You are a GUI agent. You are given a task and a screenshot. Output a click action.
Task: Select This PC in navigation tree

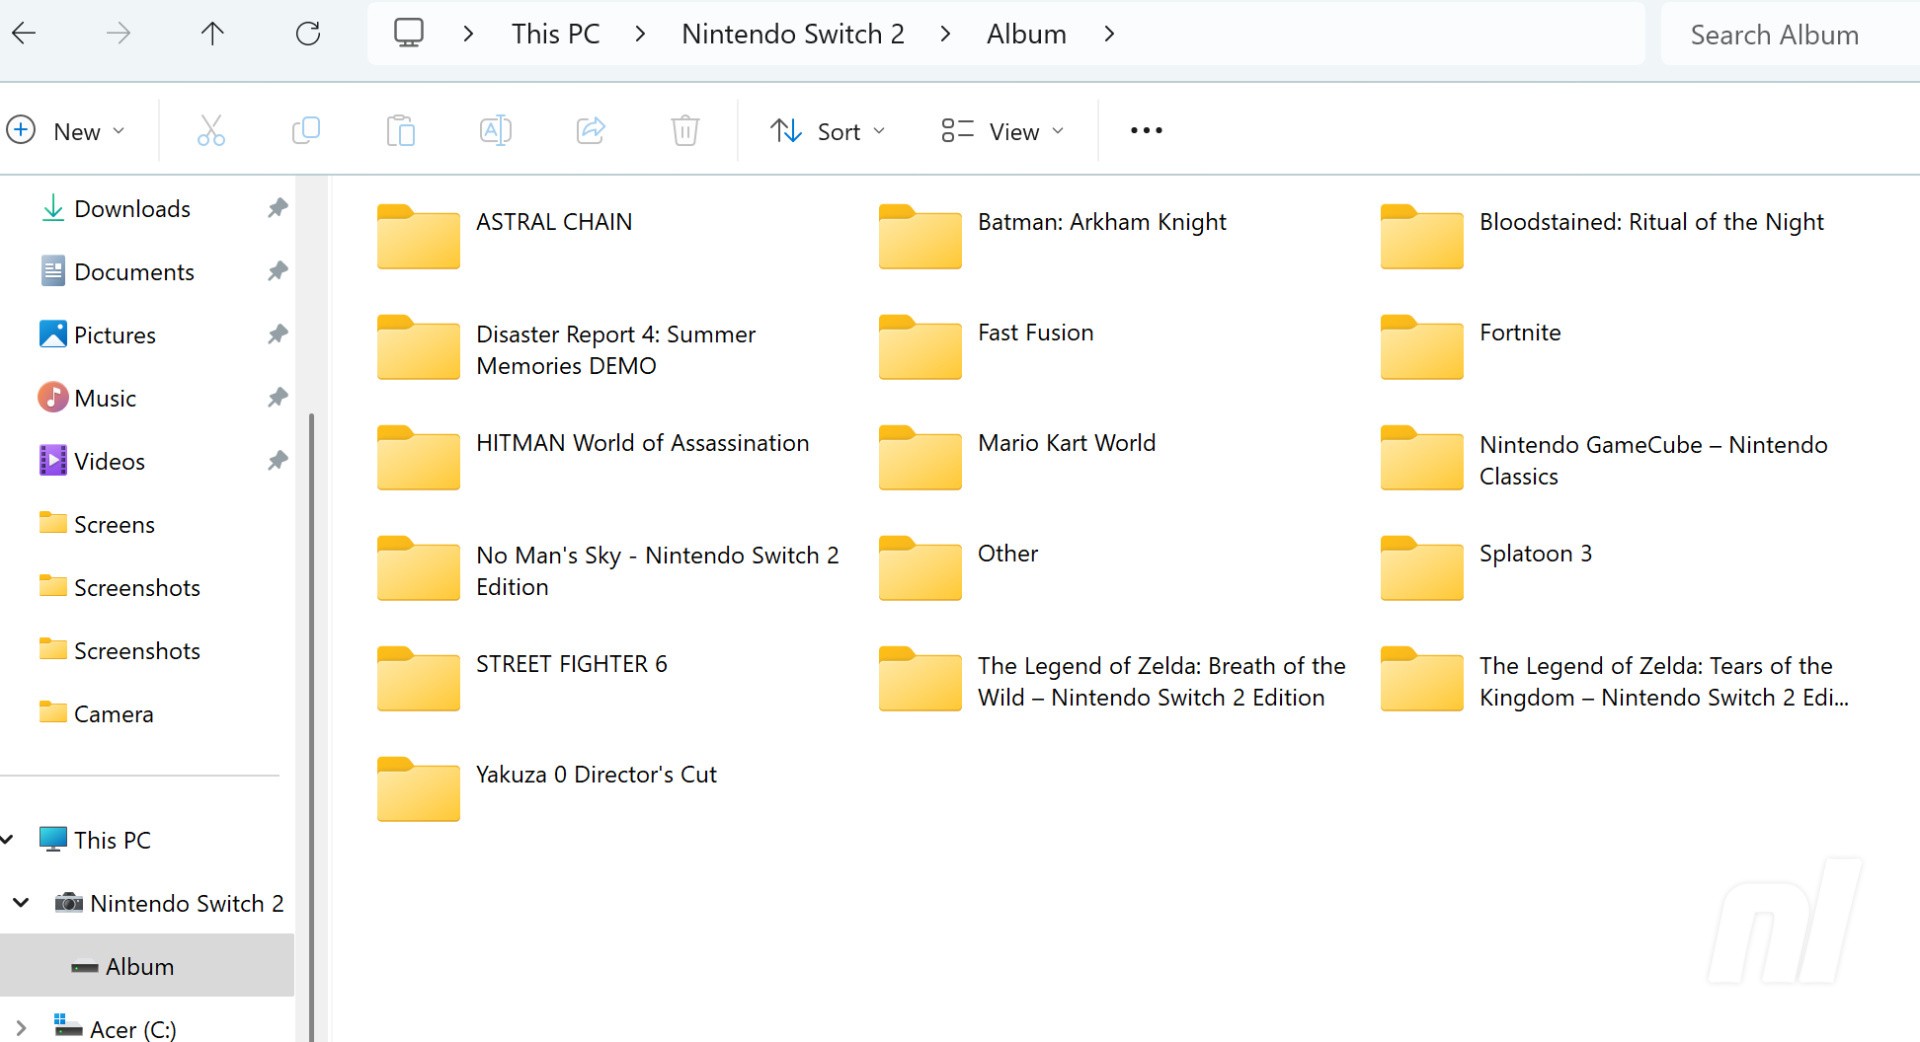pyautogui.click(x=112, y=840)
